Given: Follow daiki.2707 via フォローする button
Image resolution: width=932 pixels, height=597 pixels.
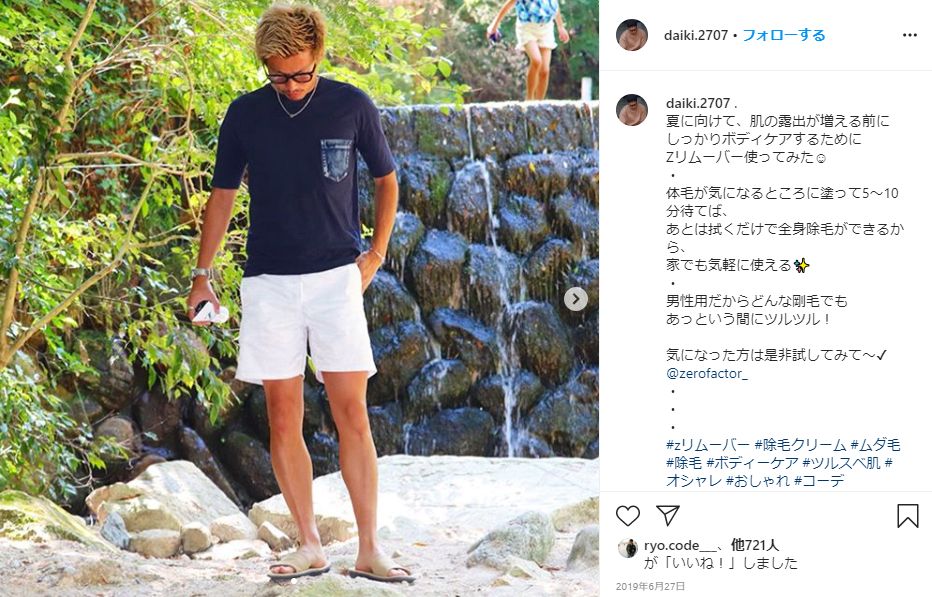Looking at the screenshot, I should [784, 35].
